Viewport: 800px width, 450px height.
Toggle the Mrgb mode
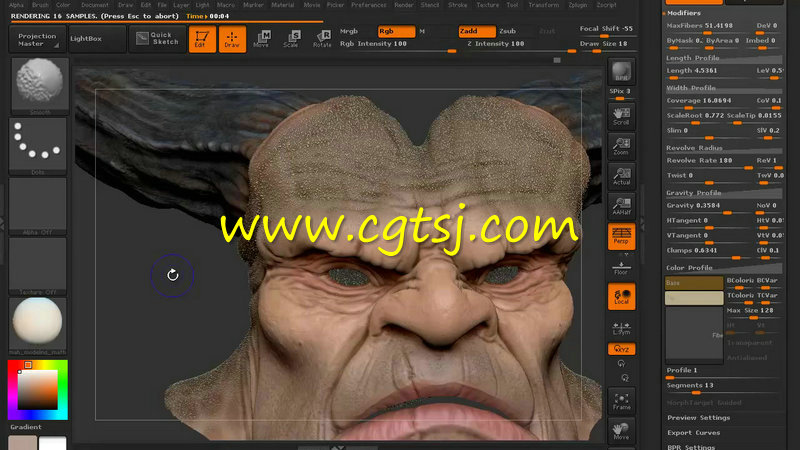point(349,31)
